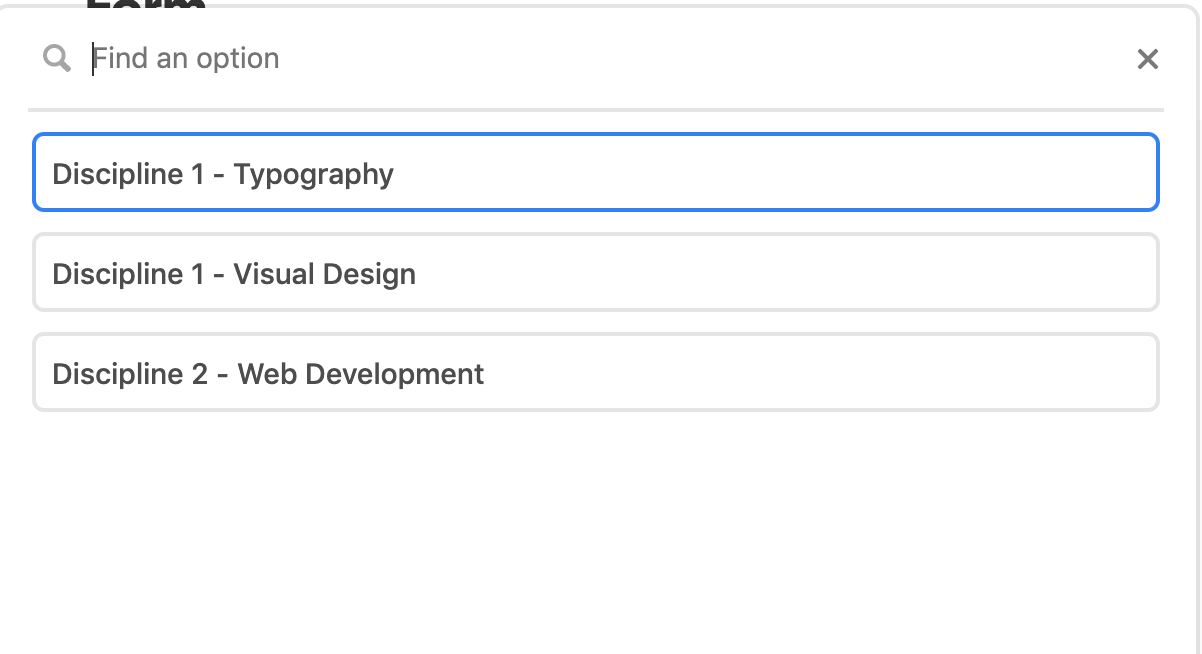
Task: Close the option picker with the X
Action: (x=1148, y=59)
